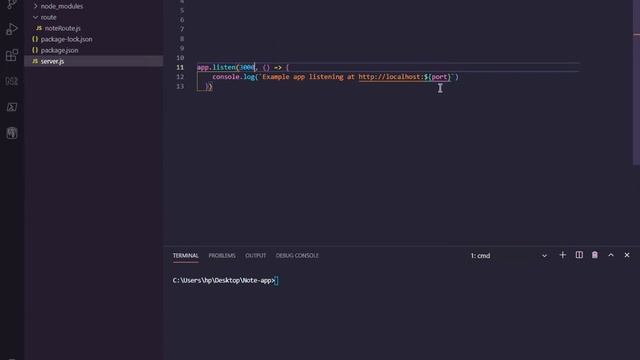This screenshot has width=640, height=360.
Task: Create a new terminal with plus icon
Action: tap(562, 255)
